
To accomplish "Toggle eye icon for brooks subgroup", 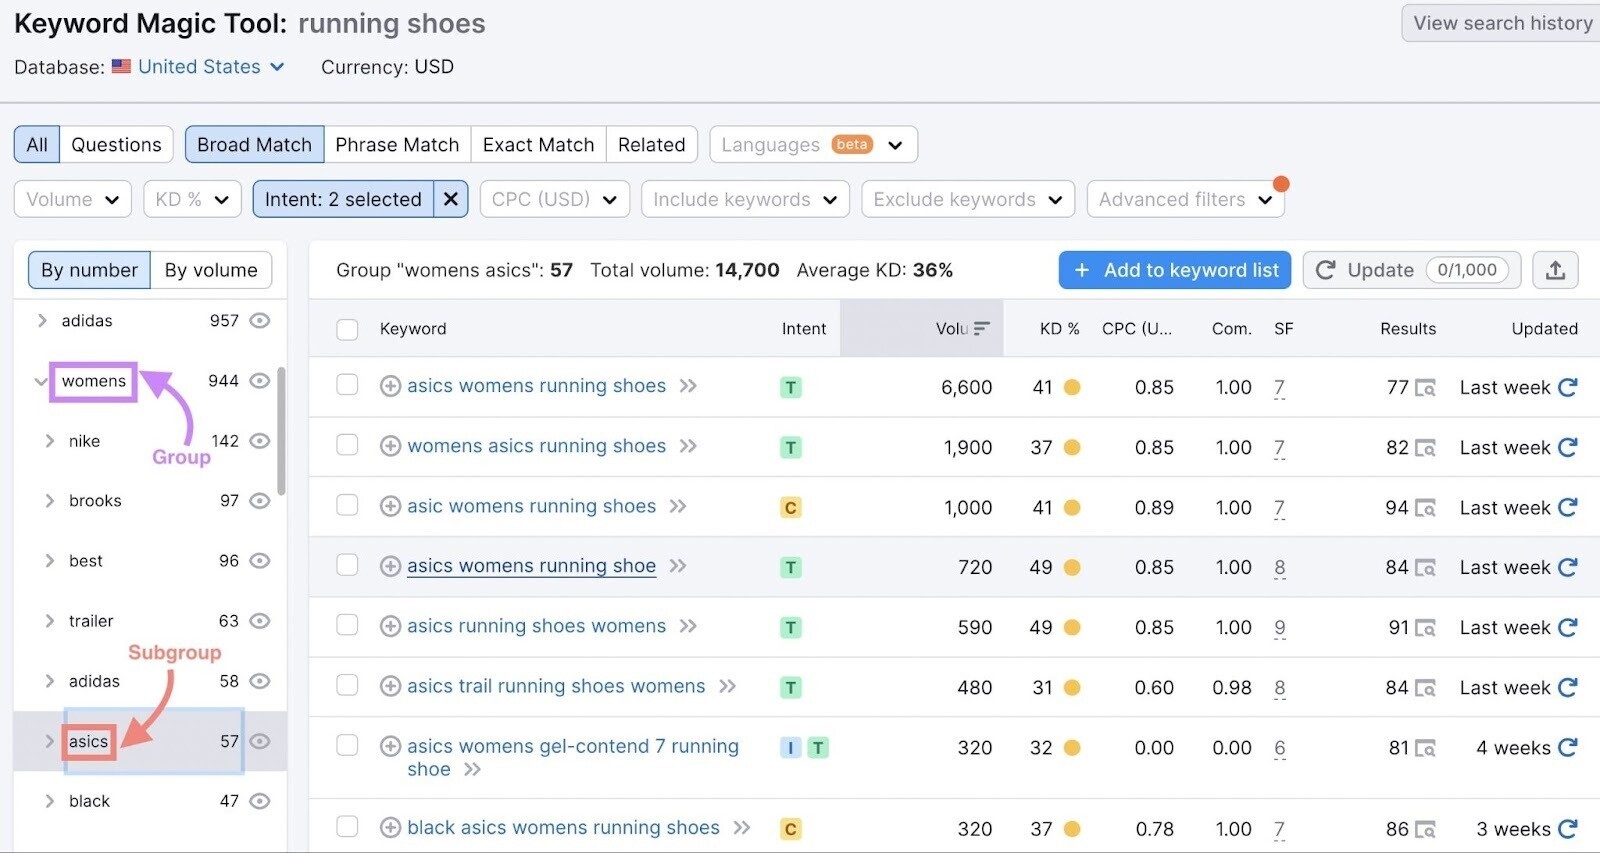I will (260, 501).
